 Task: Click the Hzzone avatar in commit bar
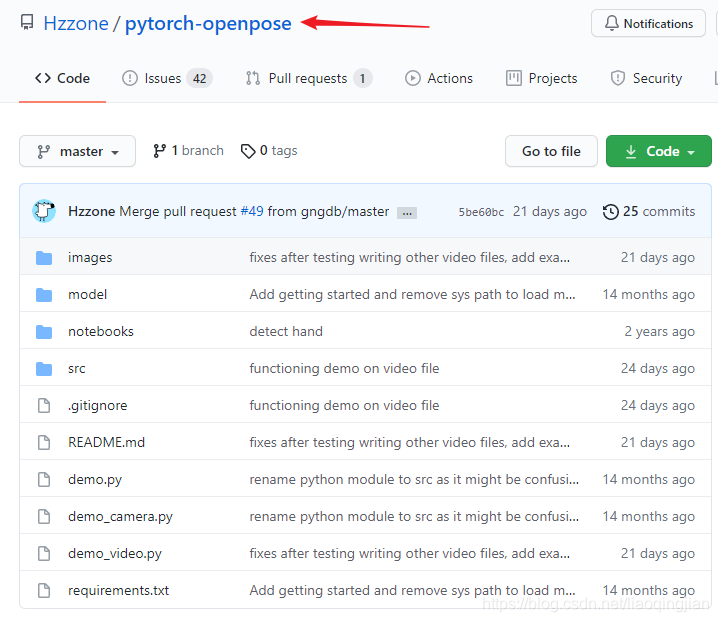pyautogui.click(x=44, y=211)
